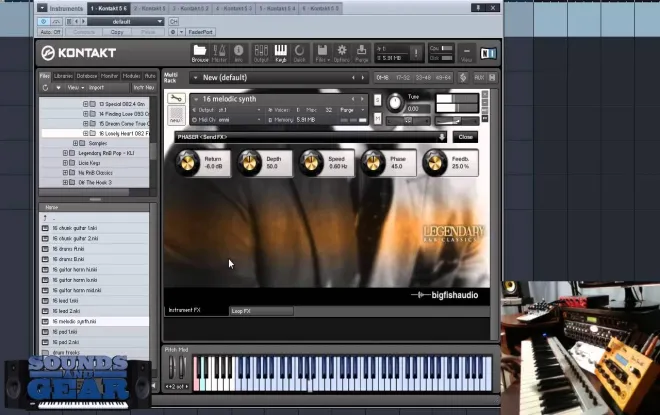The image size is (660, 415).
Task: Open the 16 melodic synth instrument dropdown arrow
Action: click(196, 99)
